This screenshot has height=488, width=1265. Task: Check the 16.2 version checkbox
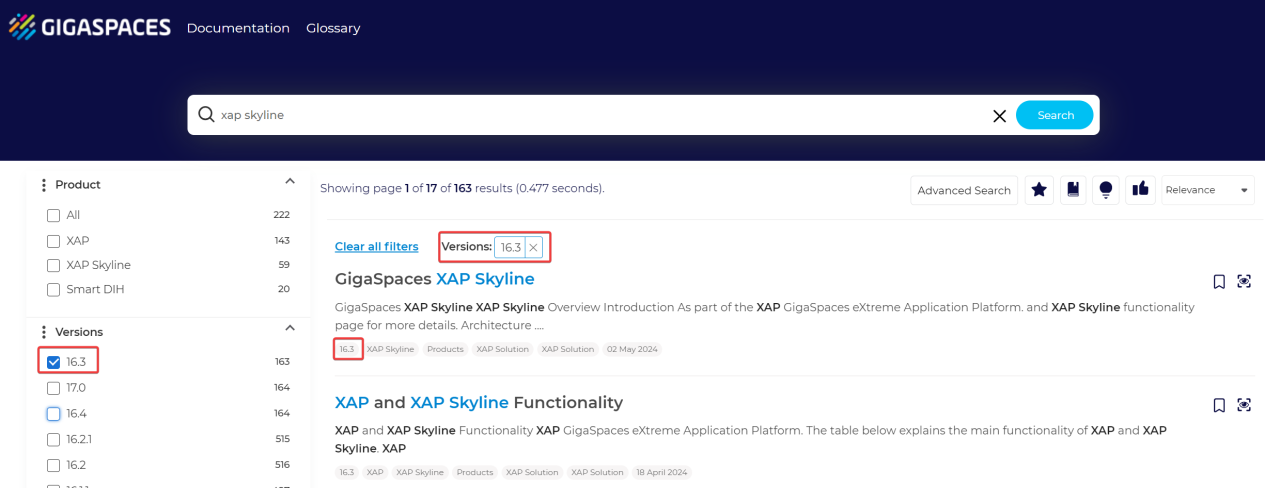[x=54, y=465]
